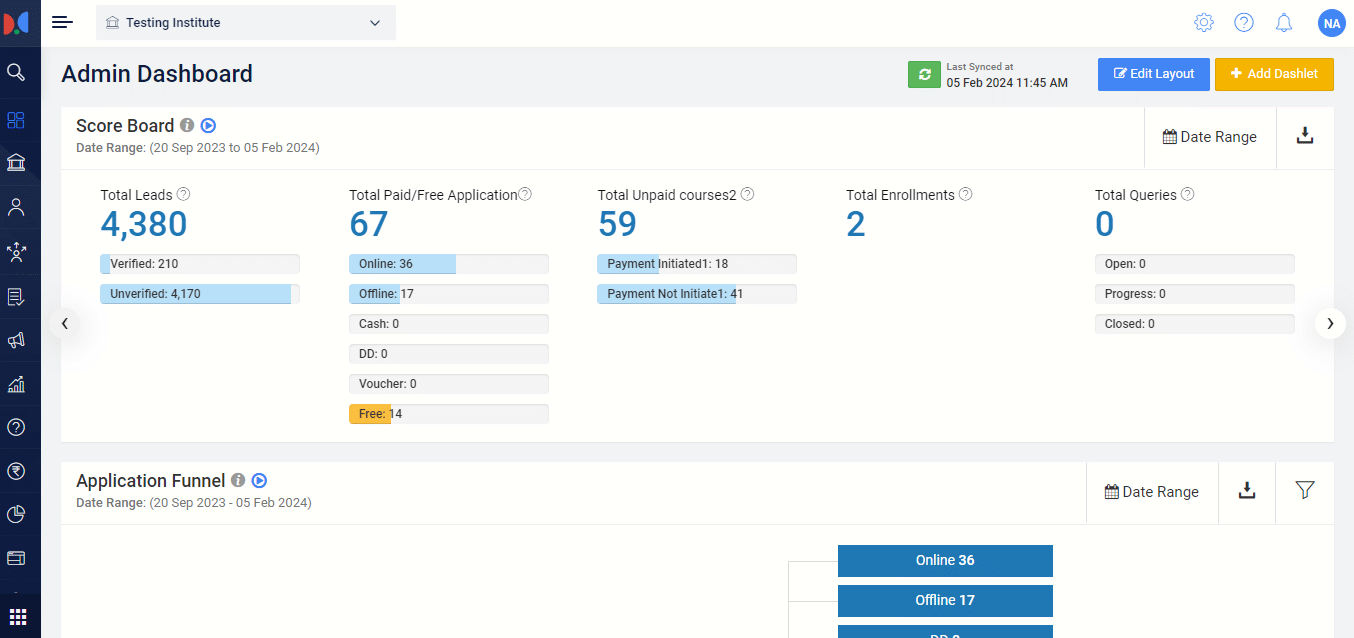Viewport: 1354px width, 638px height.
Task: Open the megaphone campaigns icon in the sidebar
Action: tap(16, 340)
